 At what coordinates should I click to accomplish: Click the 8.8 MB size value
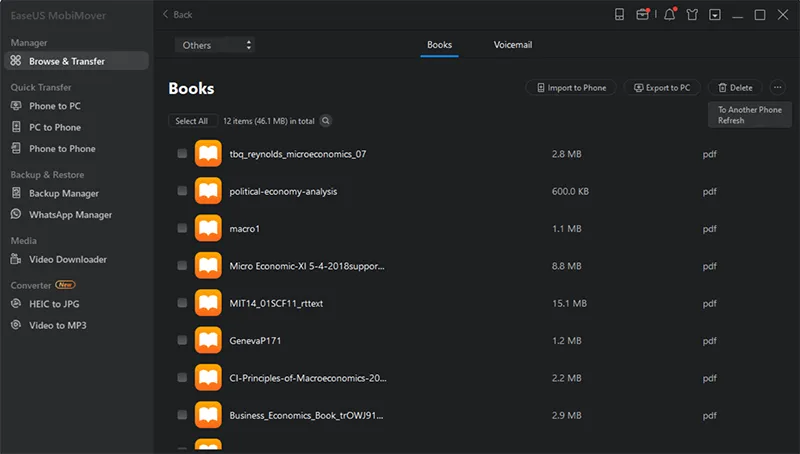(566, 266)
